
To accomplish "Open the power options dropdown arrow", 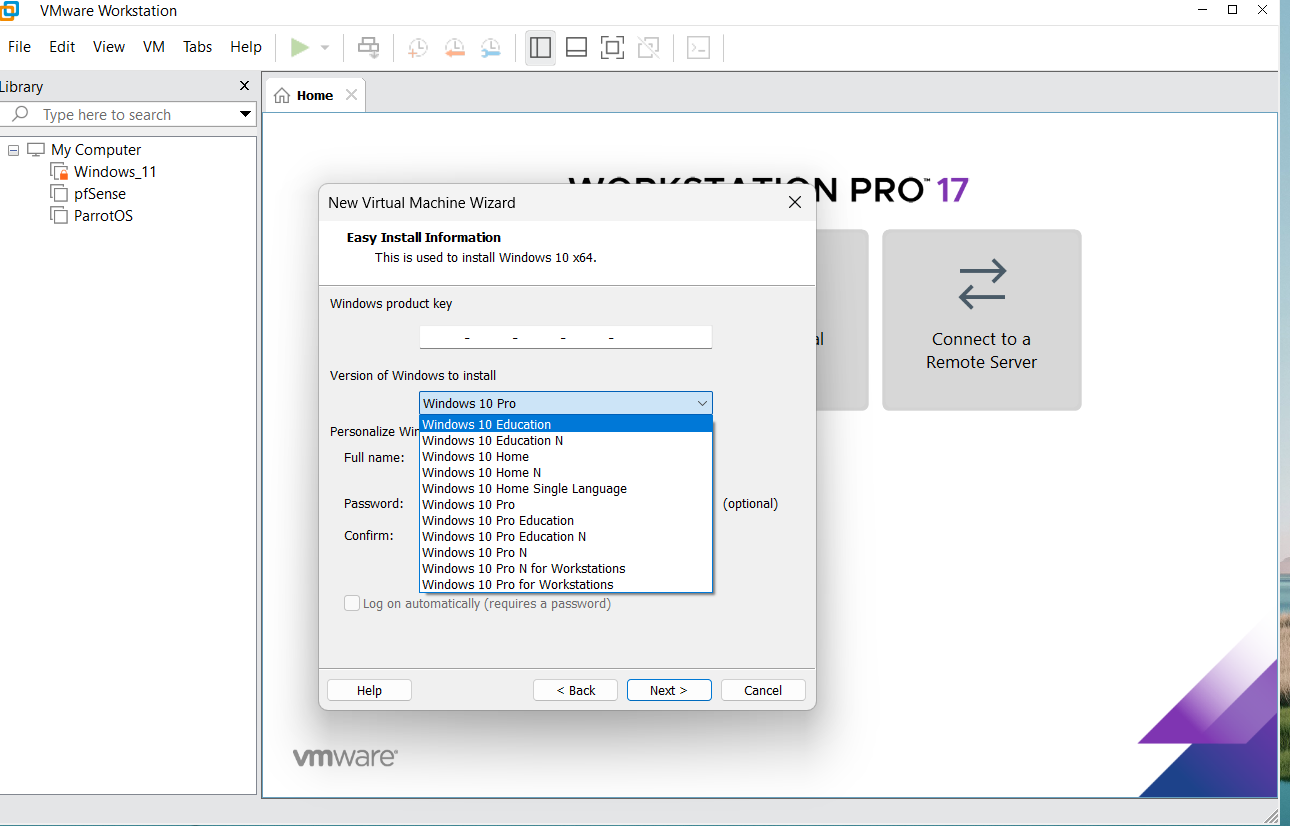I will click(x=325, y=48).
